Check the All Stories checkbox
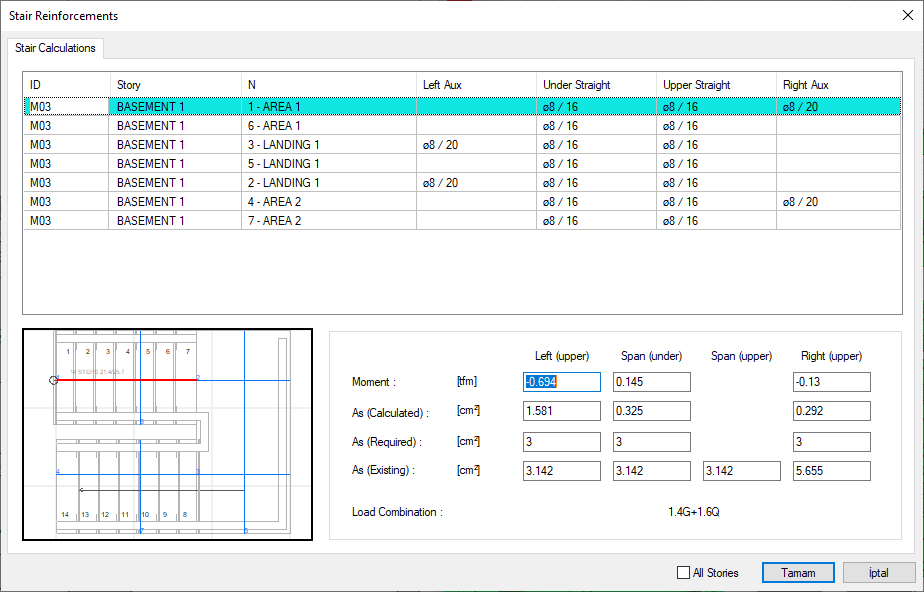The height and width of the screenshot is (592, 924). point(684,573)
